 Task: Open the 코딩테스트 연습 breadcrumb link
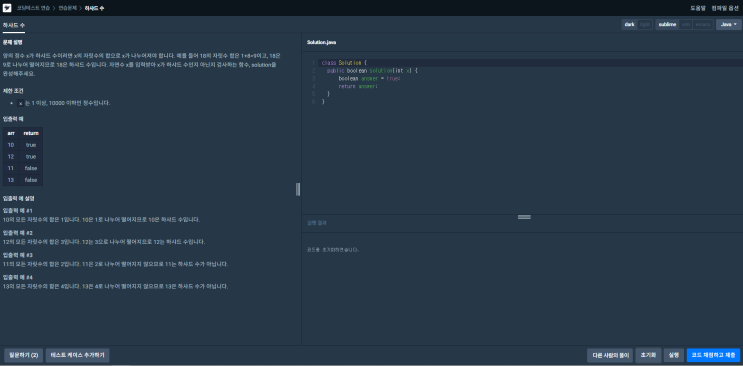[x=33, y=9]
